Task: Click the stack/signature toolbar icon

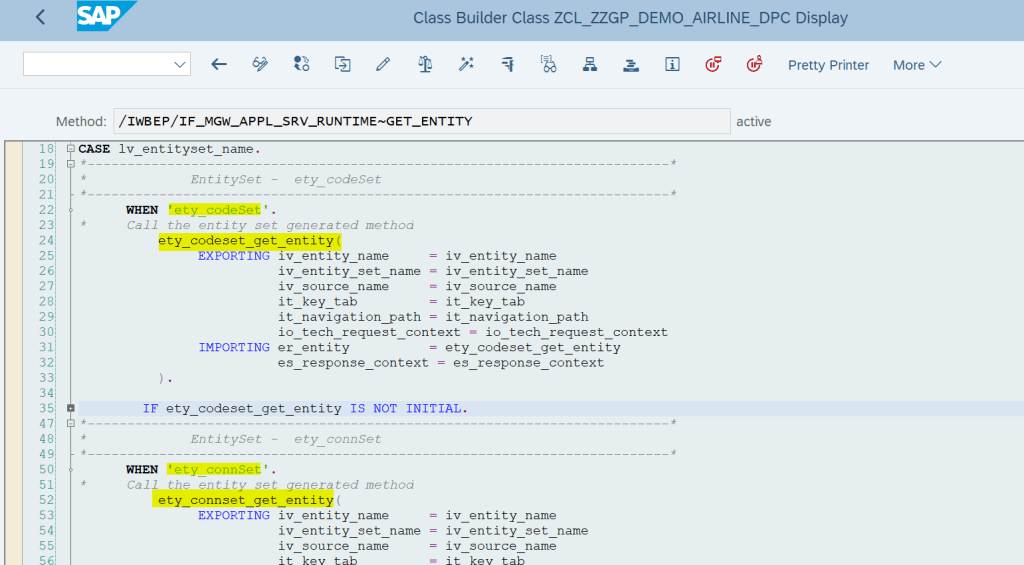Action: [x=631, y=64]
